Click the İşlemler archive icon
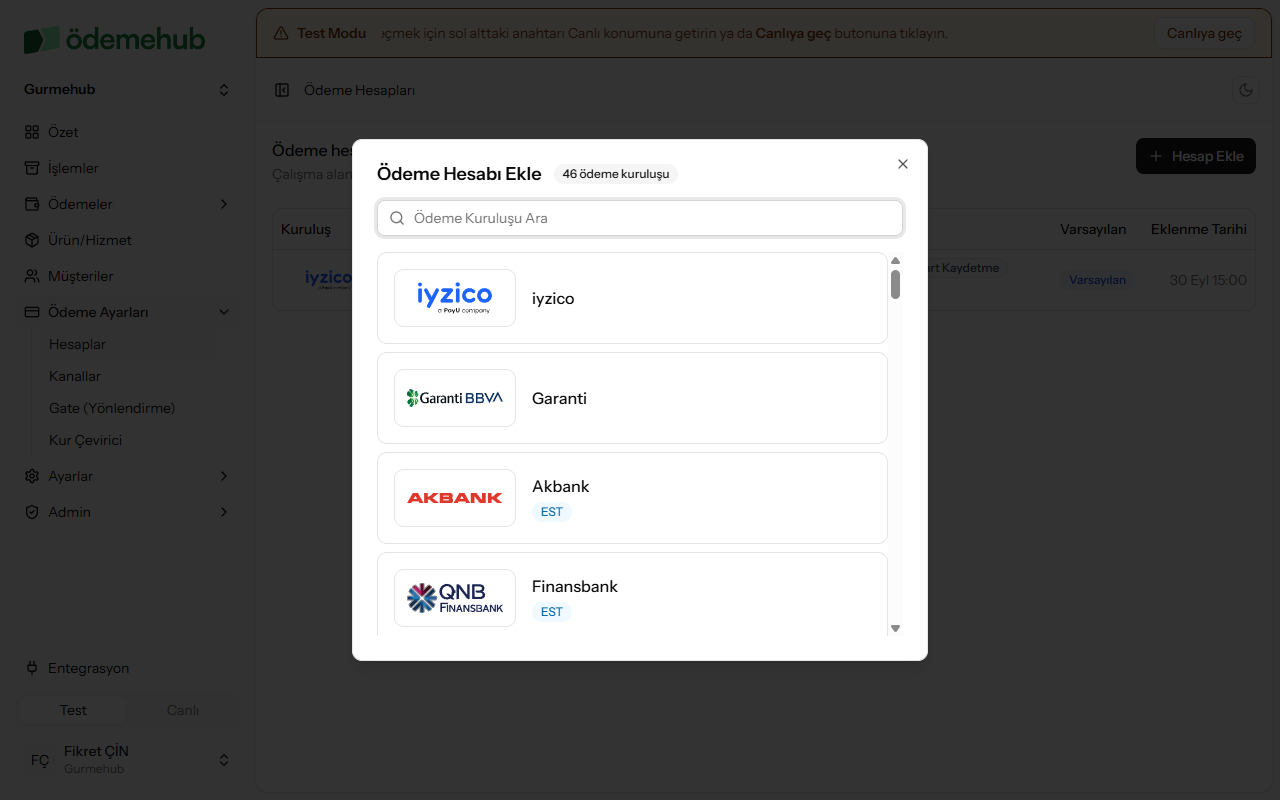Image resolution: width=1280 pixels, height=800 pixels. point(32,168)
